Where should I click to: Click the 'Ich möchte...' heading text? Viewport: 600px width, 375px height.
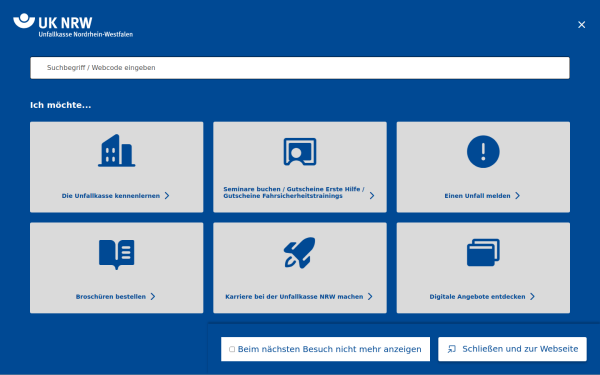pos(60,105)
